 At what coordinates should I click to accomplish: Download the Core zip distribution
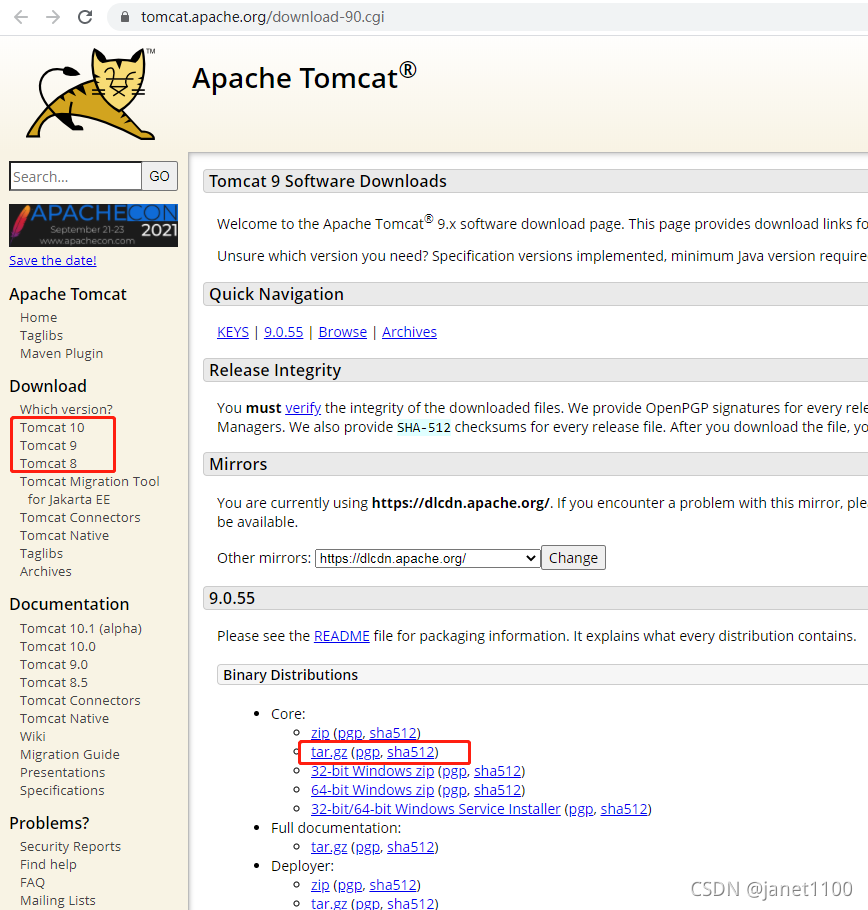coord(320,733)
